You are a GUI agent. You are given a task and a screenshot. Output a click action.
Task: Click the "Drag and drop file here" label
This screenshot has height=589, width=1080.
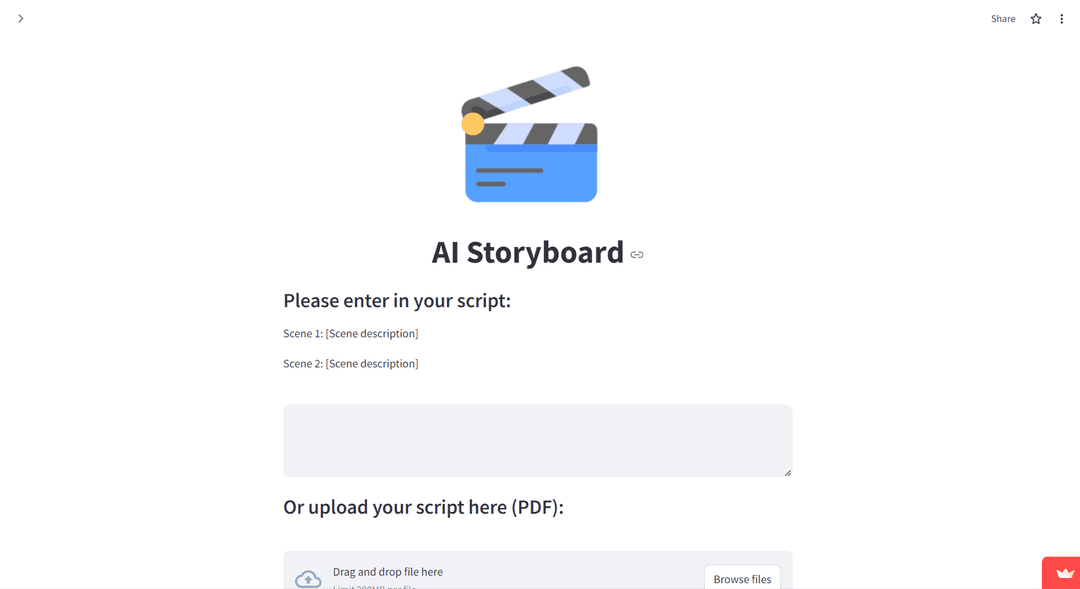coord(388,572)
